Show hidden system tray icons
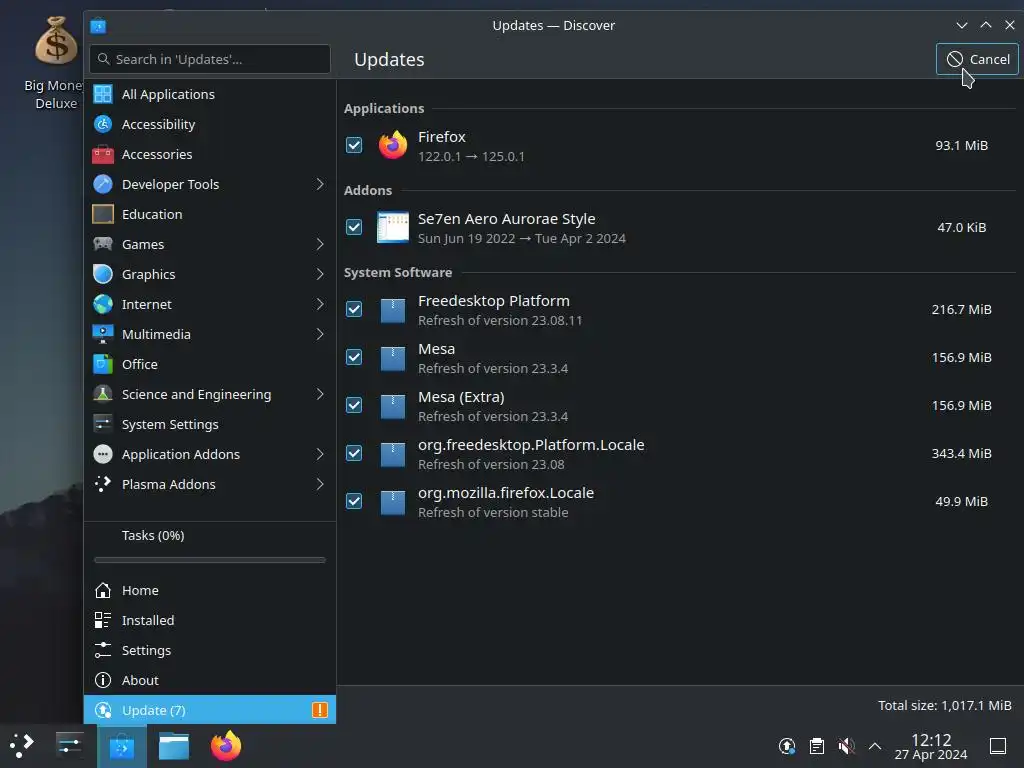This screenshot has width=1024, height=768. tap(875, 746)
